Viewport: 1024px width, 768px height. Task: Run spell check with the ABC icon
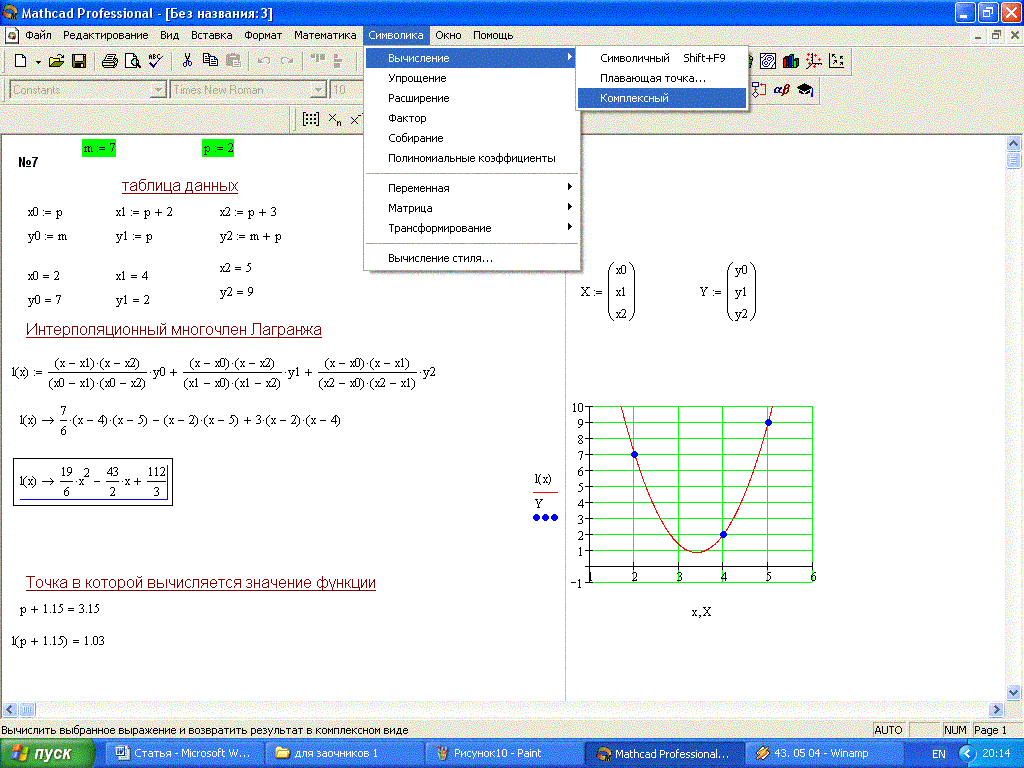pos(155,61)
